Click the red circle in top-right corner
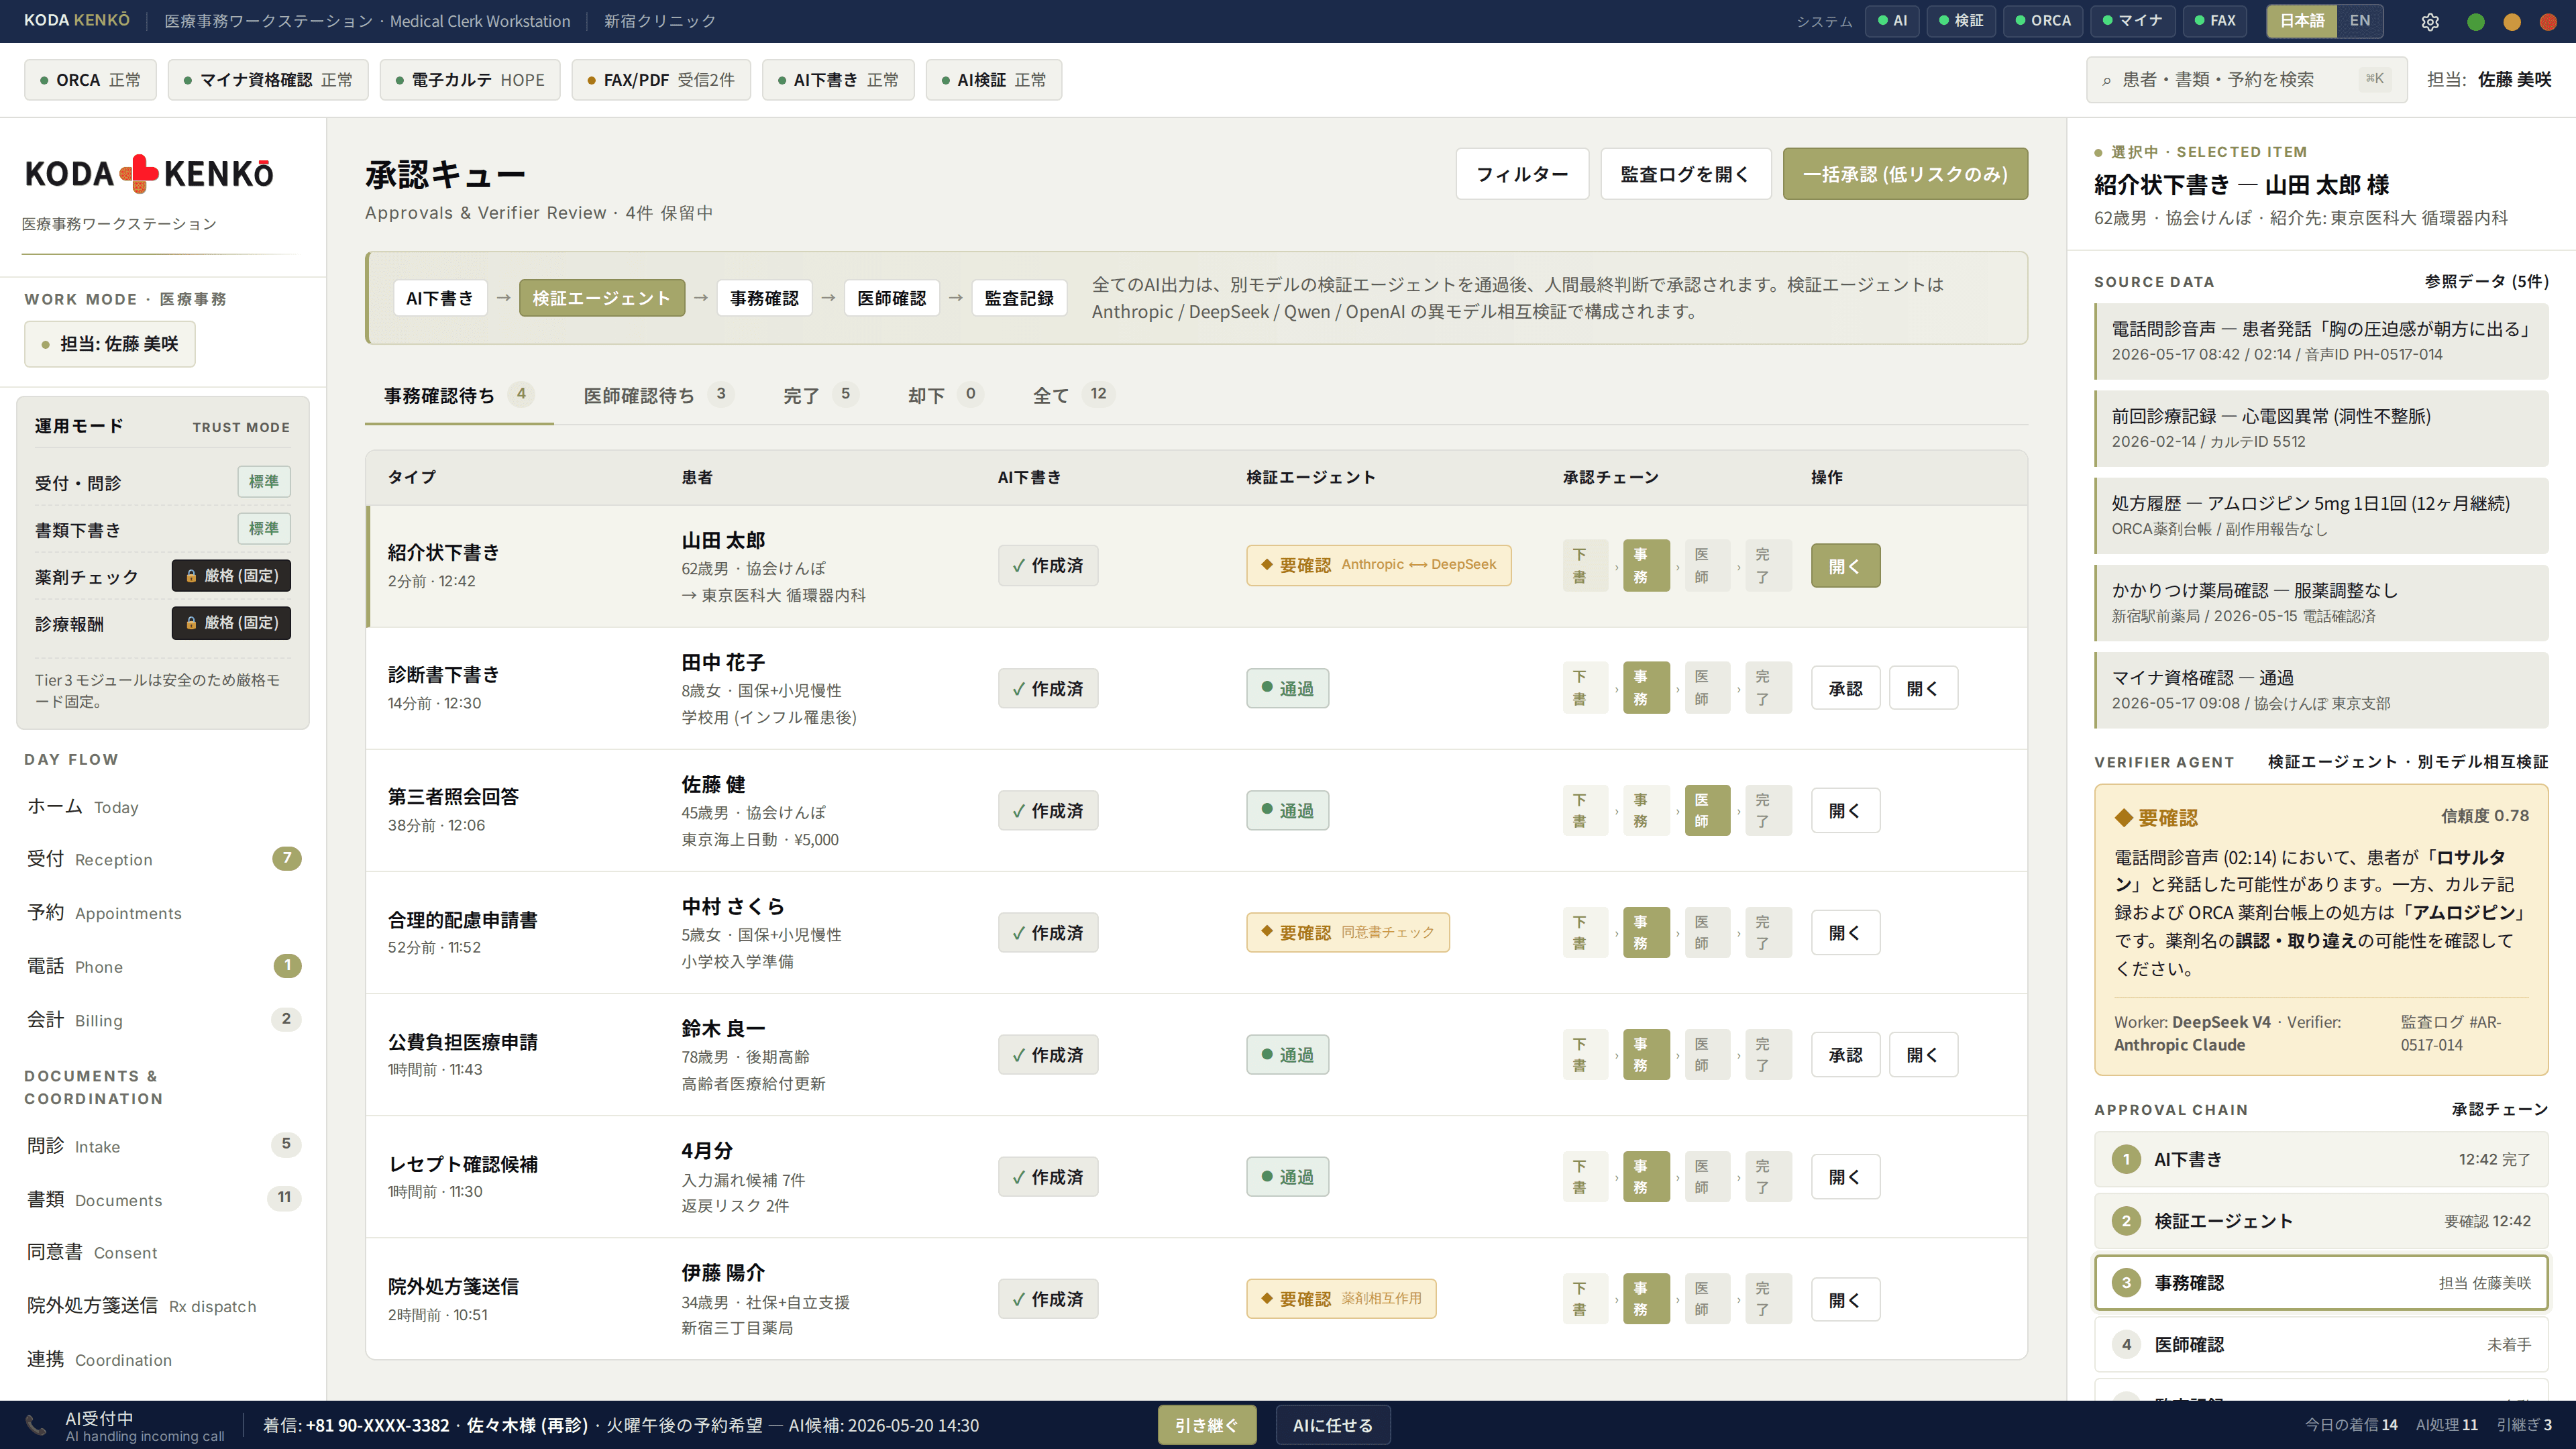The height and width of the screenshot is (1449, 2576). 2548,21
